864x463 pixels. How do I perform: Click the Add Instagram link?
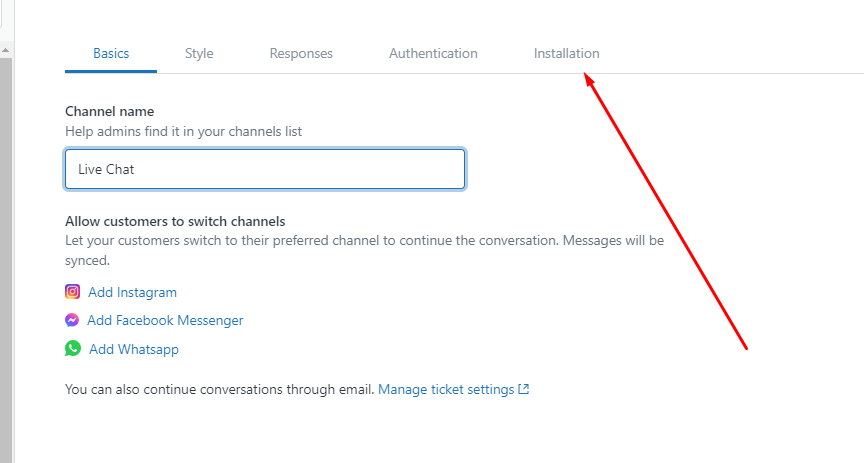[x=132, y=293]
